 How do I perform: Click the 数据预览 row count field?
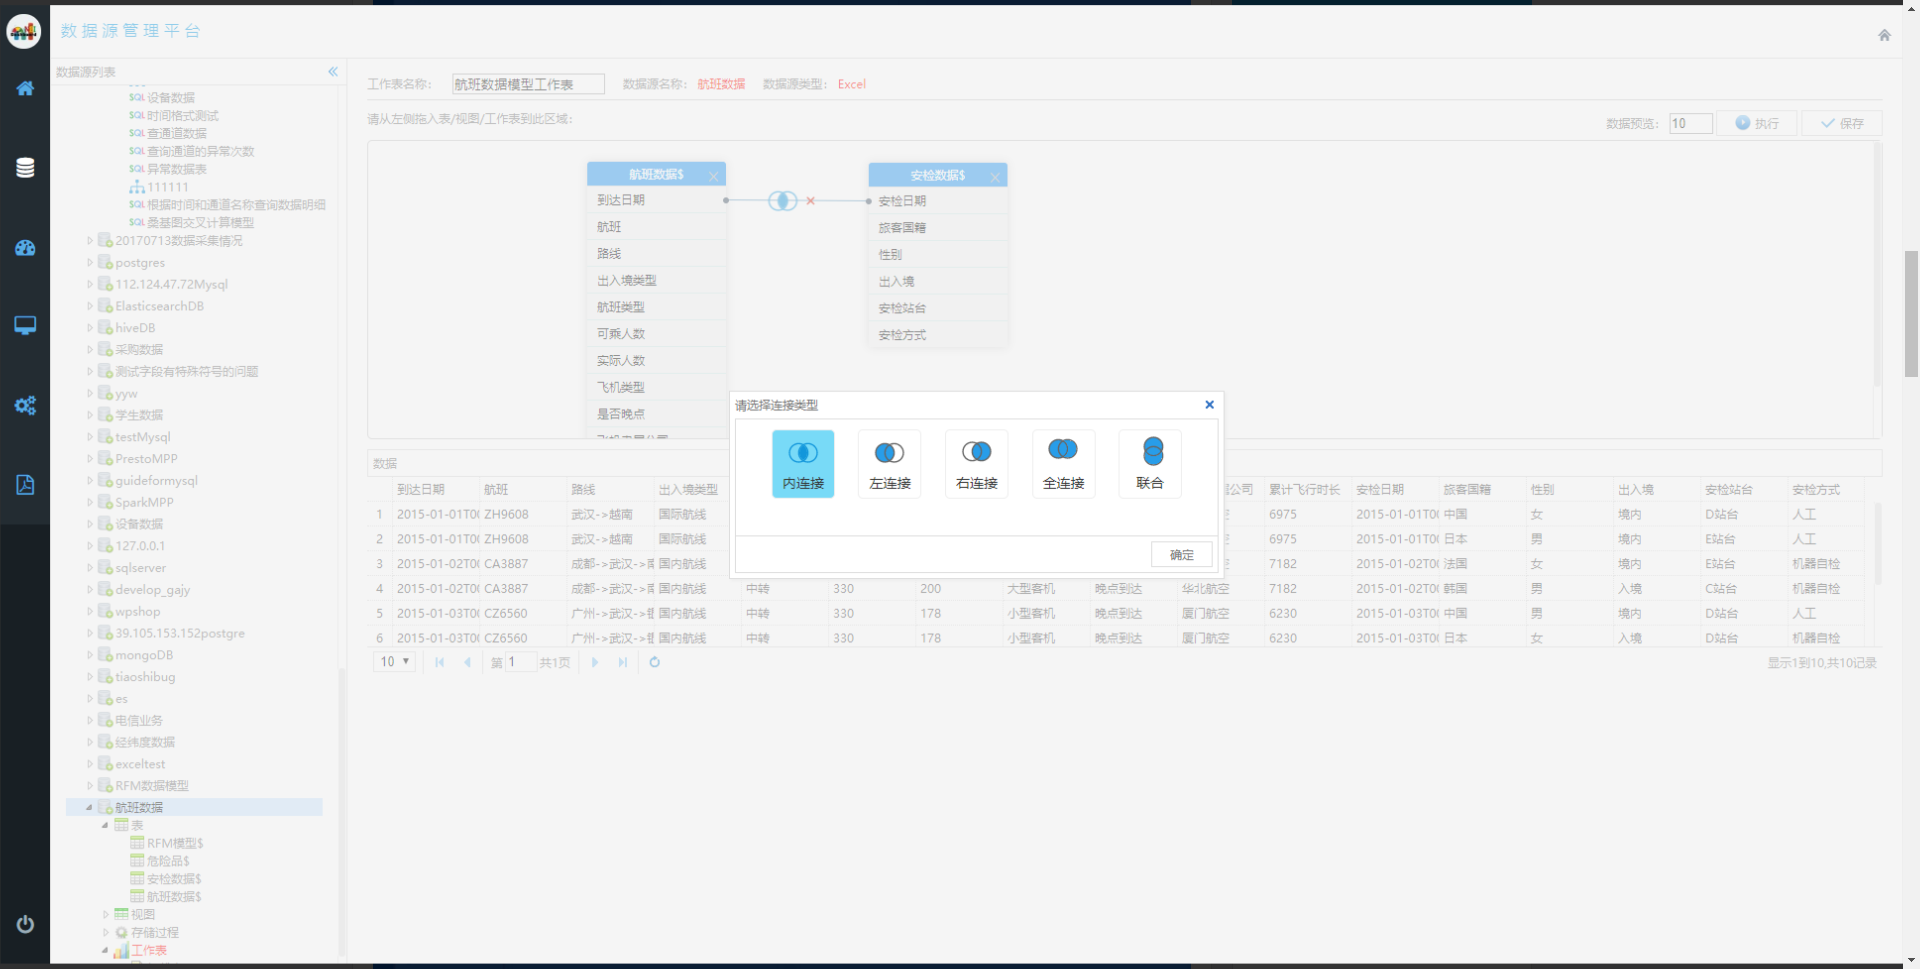tap(1691, 123)
